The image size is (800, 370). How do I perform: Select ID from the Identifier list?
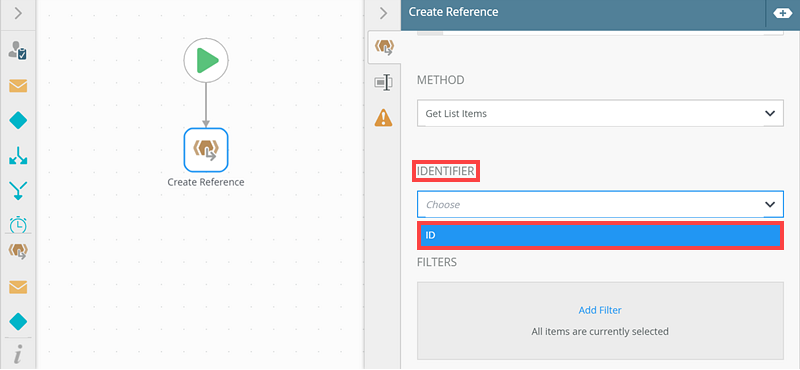click(600, 236)
